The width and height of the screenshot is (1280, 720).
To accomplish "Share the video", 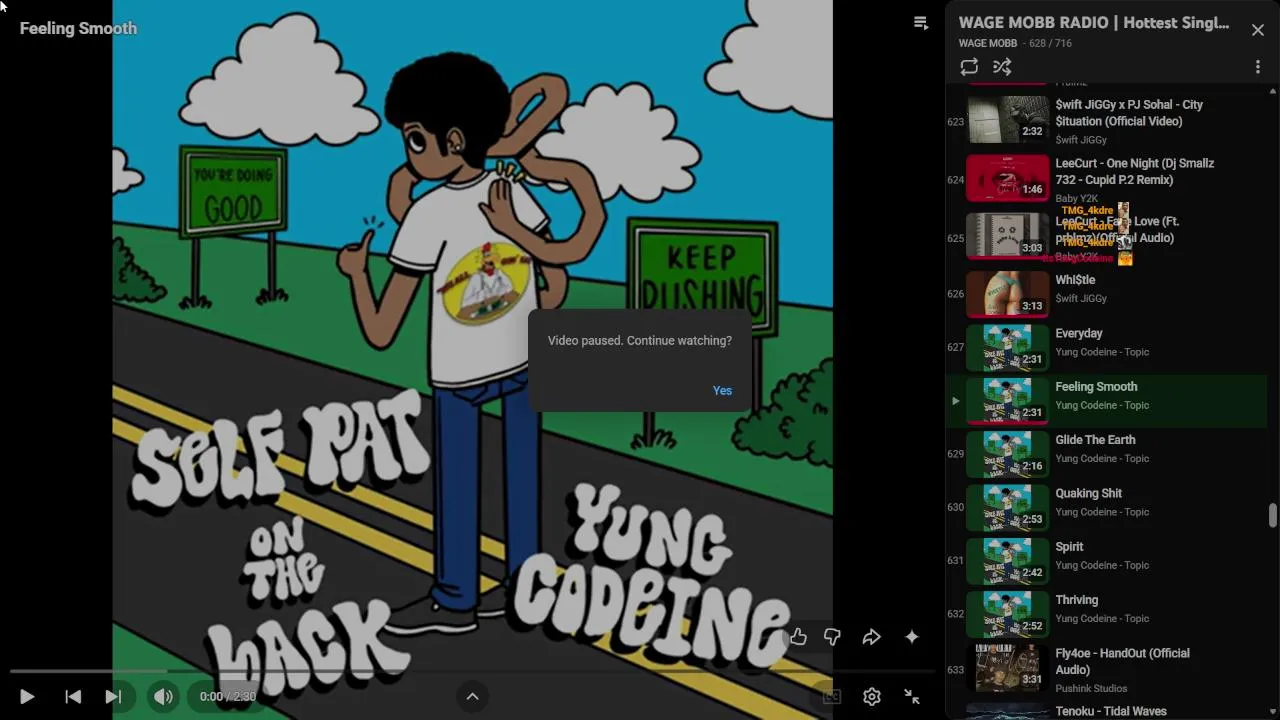I will 872,637.
